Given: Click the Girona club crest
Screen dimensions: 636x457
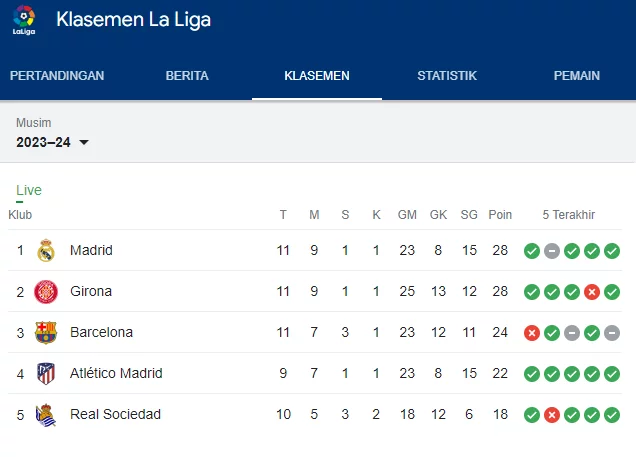Looking at the screenshot, I should [x=46, y=291].
